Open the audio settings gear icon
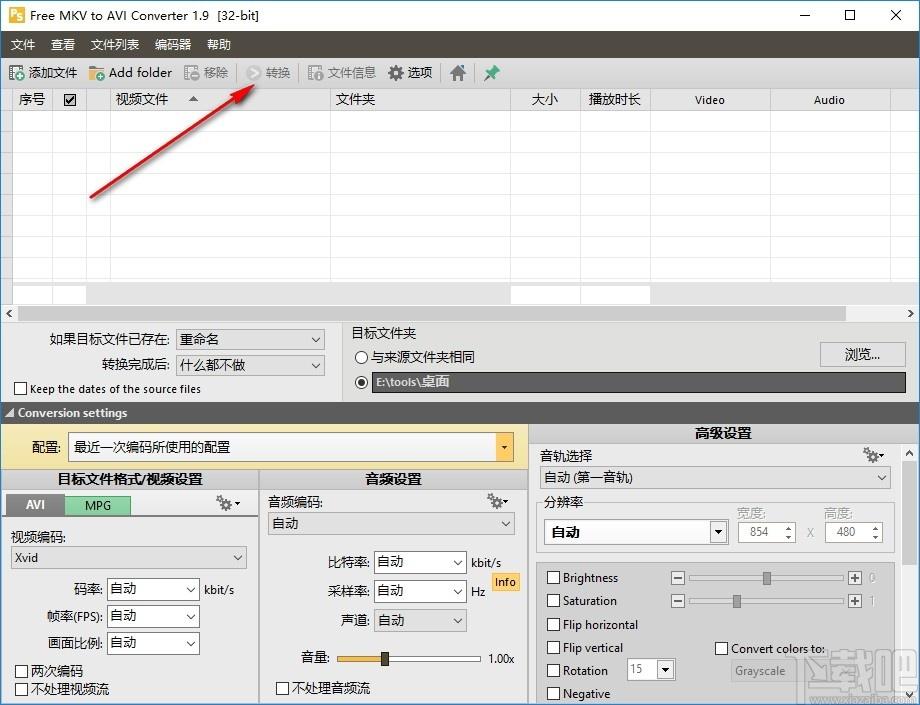 coord(496,501)
